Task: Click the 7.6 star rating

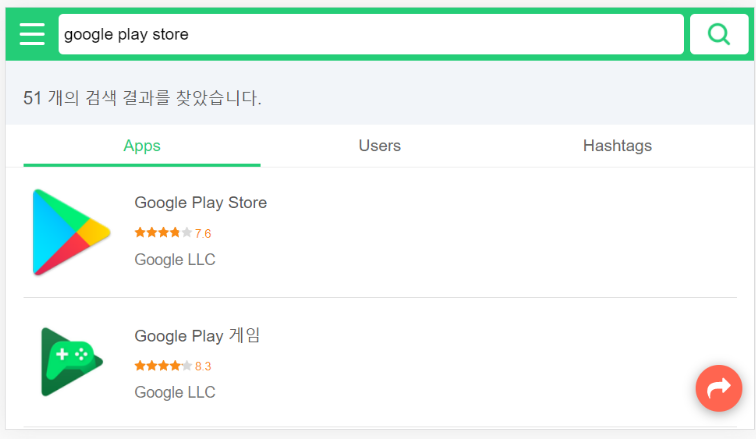Action: (x=203, y=234)
